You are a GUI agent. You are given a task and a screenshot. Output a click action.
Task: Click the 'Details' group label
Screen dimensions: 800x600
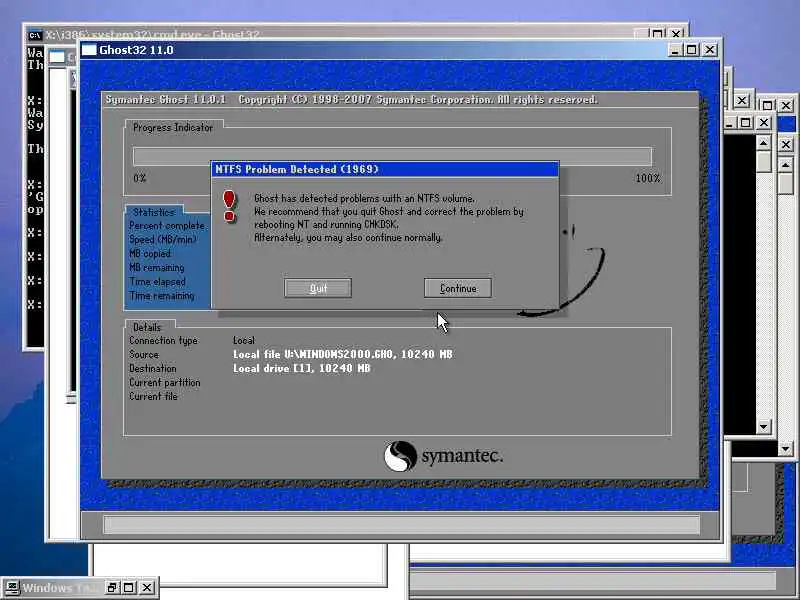147,327
